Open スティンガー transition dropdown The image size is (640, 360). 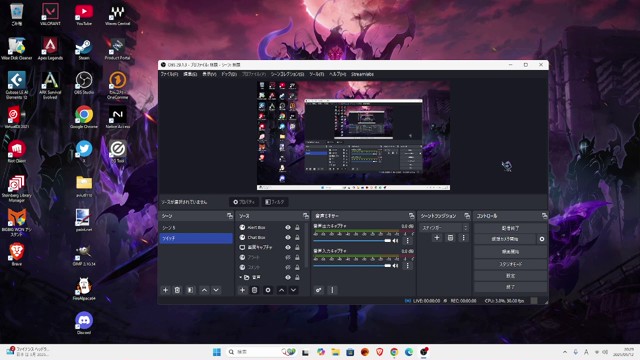444,227
